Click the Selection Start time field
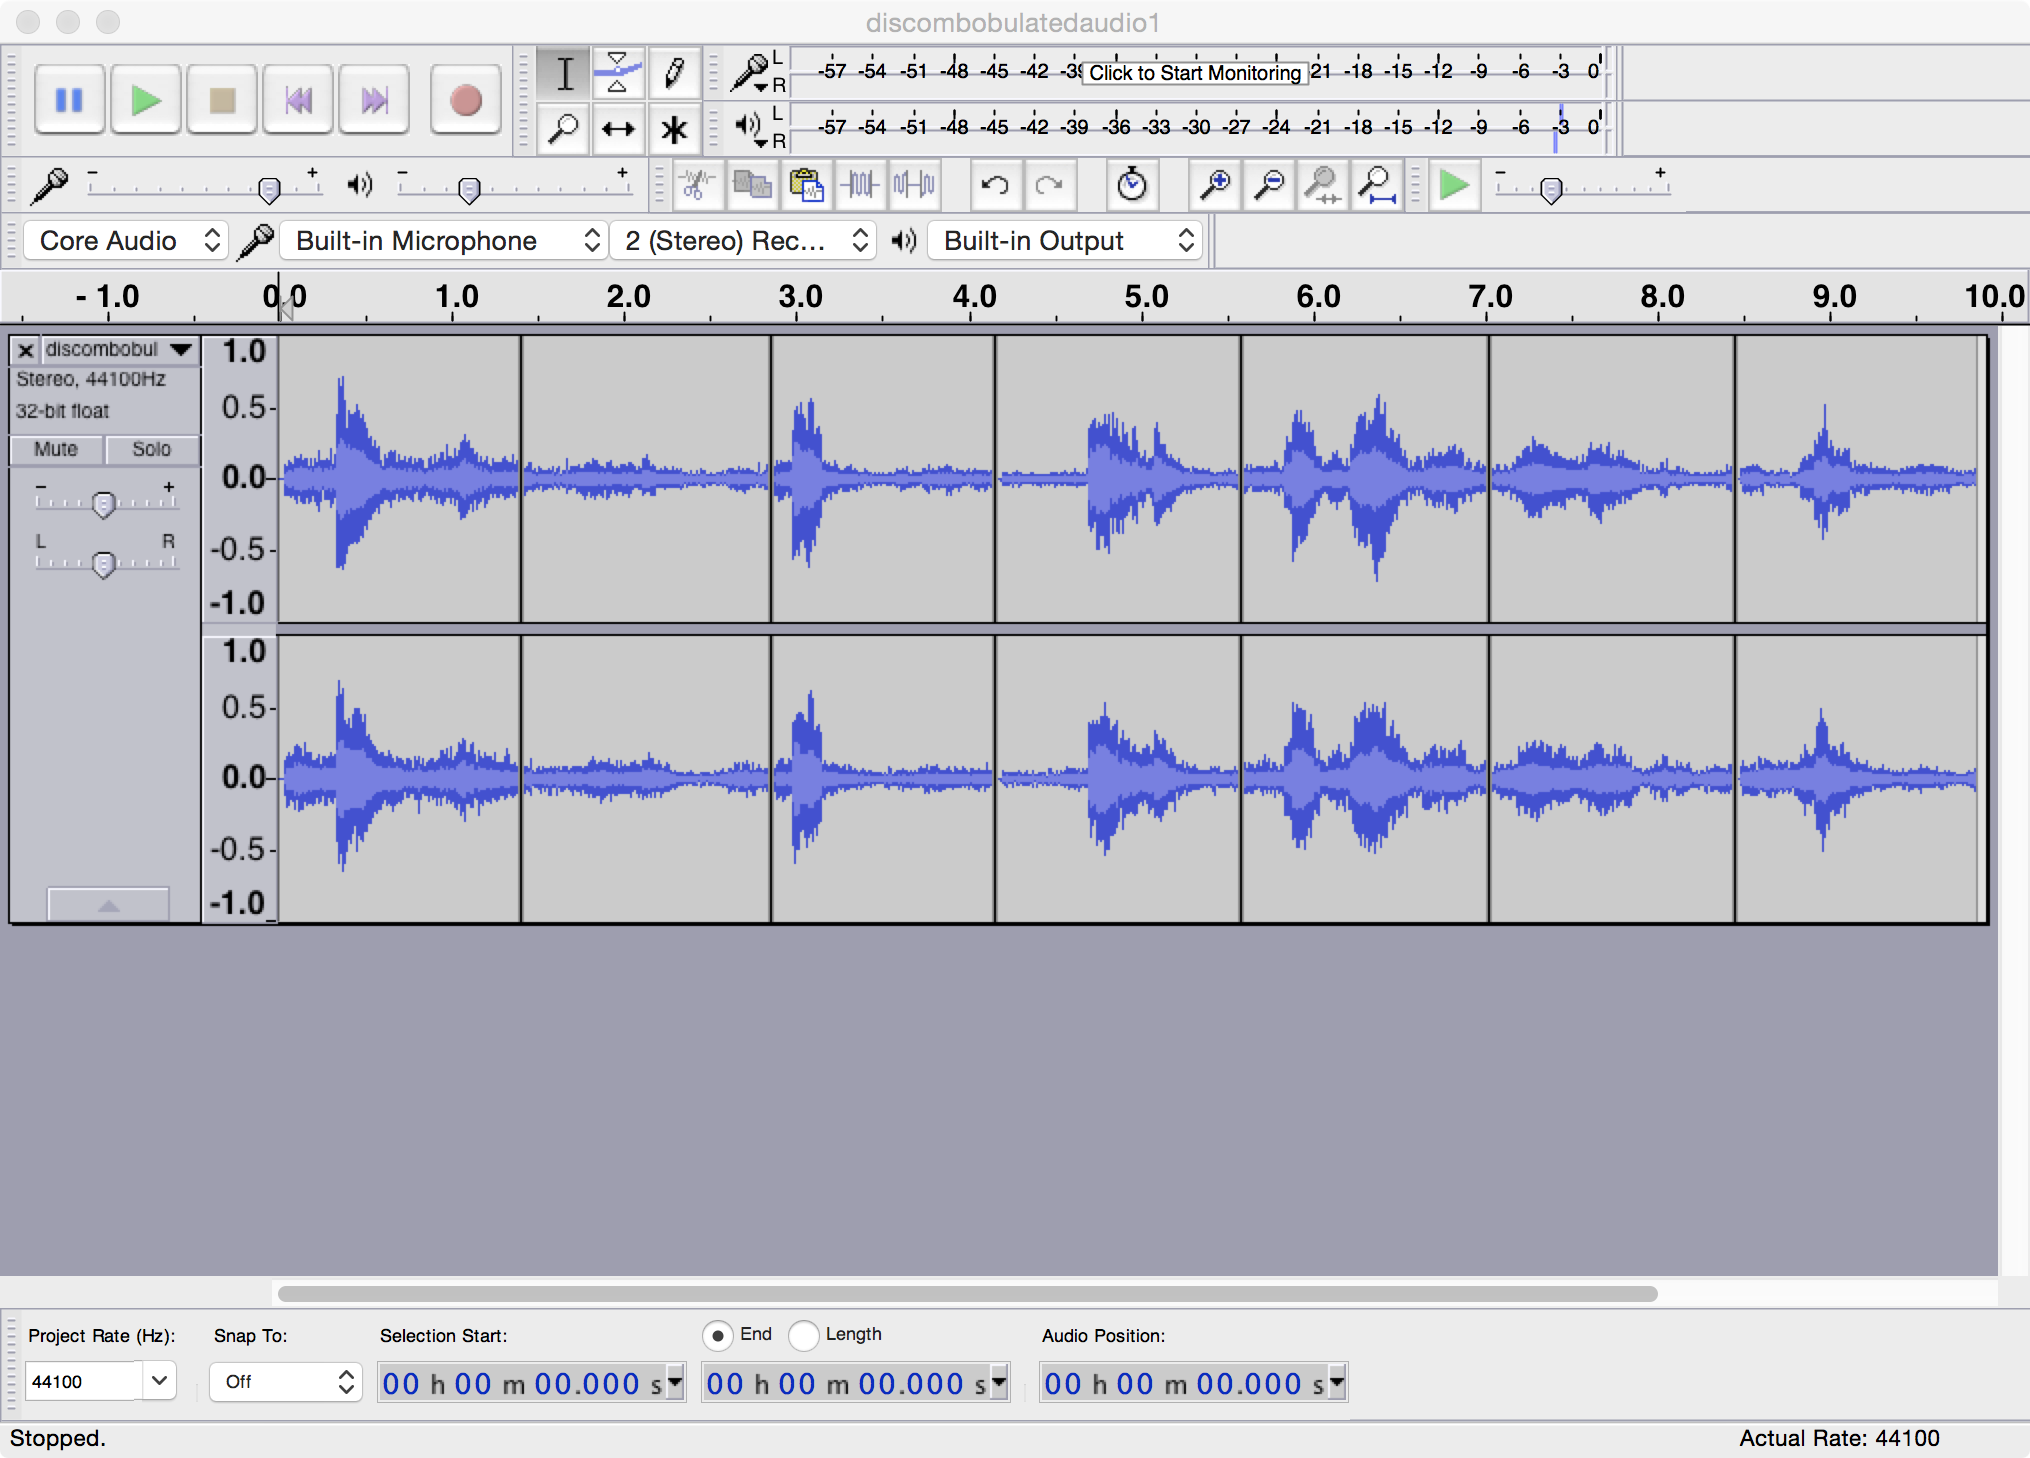The height and width of the screenshot is (1458, 2030). pyautogui.click(x=530, y=1383)
